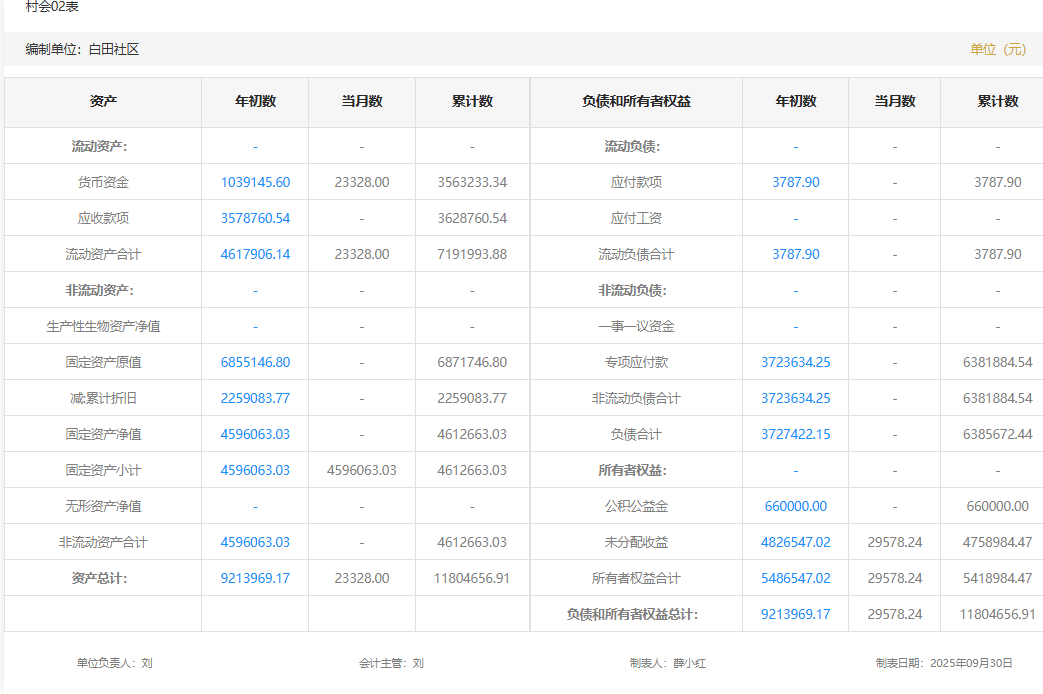The width and height of the screenshot is (1043, 694).
Task: Click 减:累计折旧 opening value 2259083.77
Action: tap(255, 398)
